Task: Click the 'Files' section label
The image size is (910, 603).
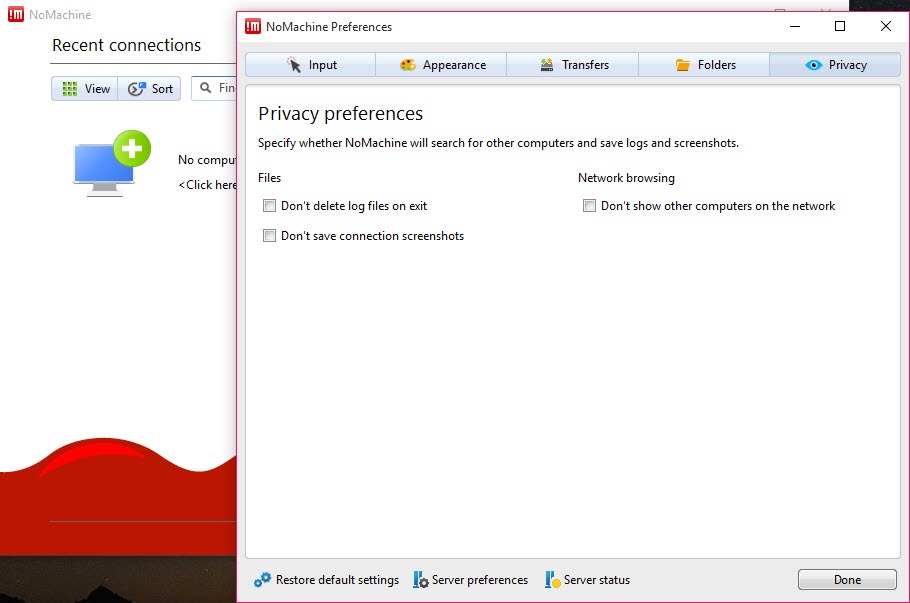Action: 269,178
